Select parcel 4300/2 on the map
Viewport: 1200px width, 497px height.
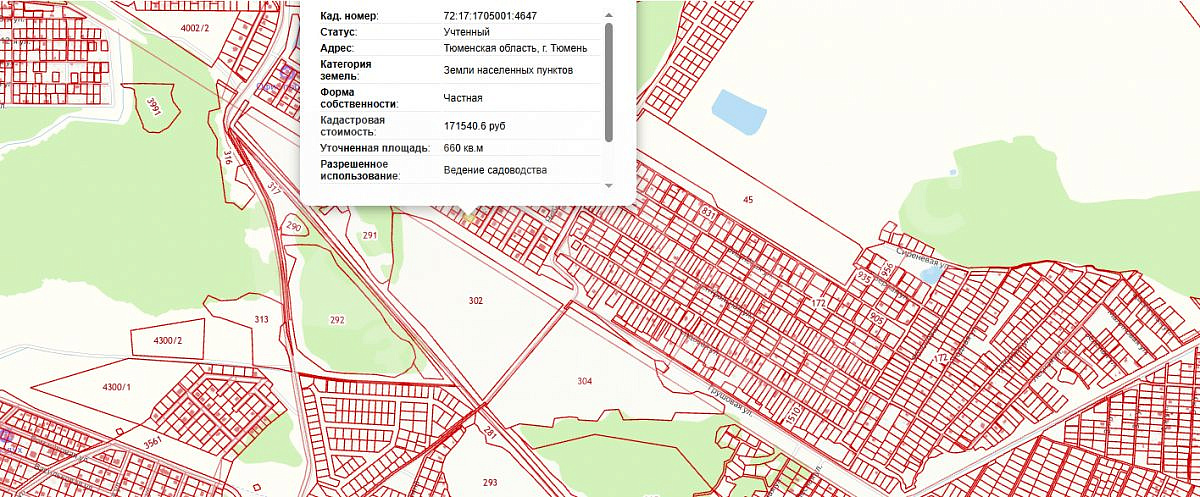pos(167,341)
